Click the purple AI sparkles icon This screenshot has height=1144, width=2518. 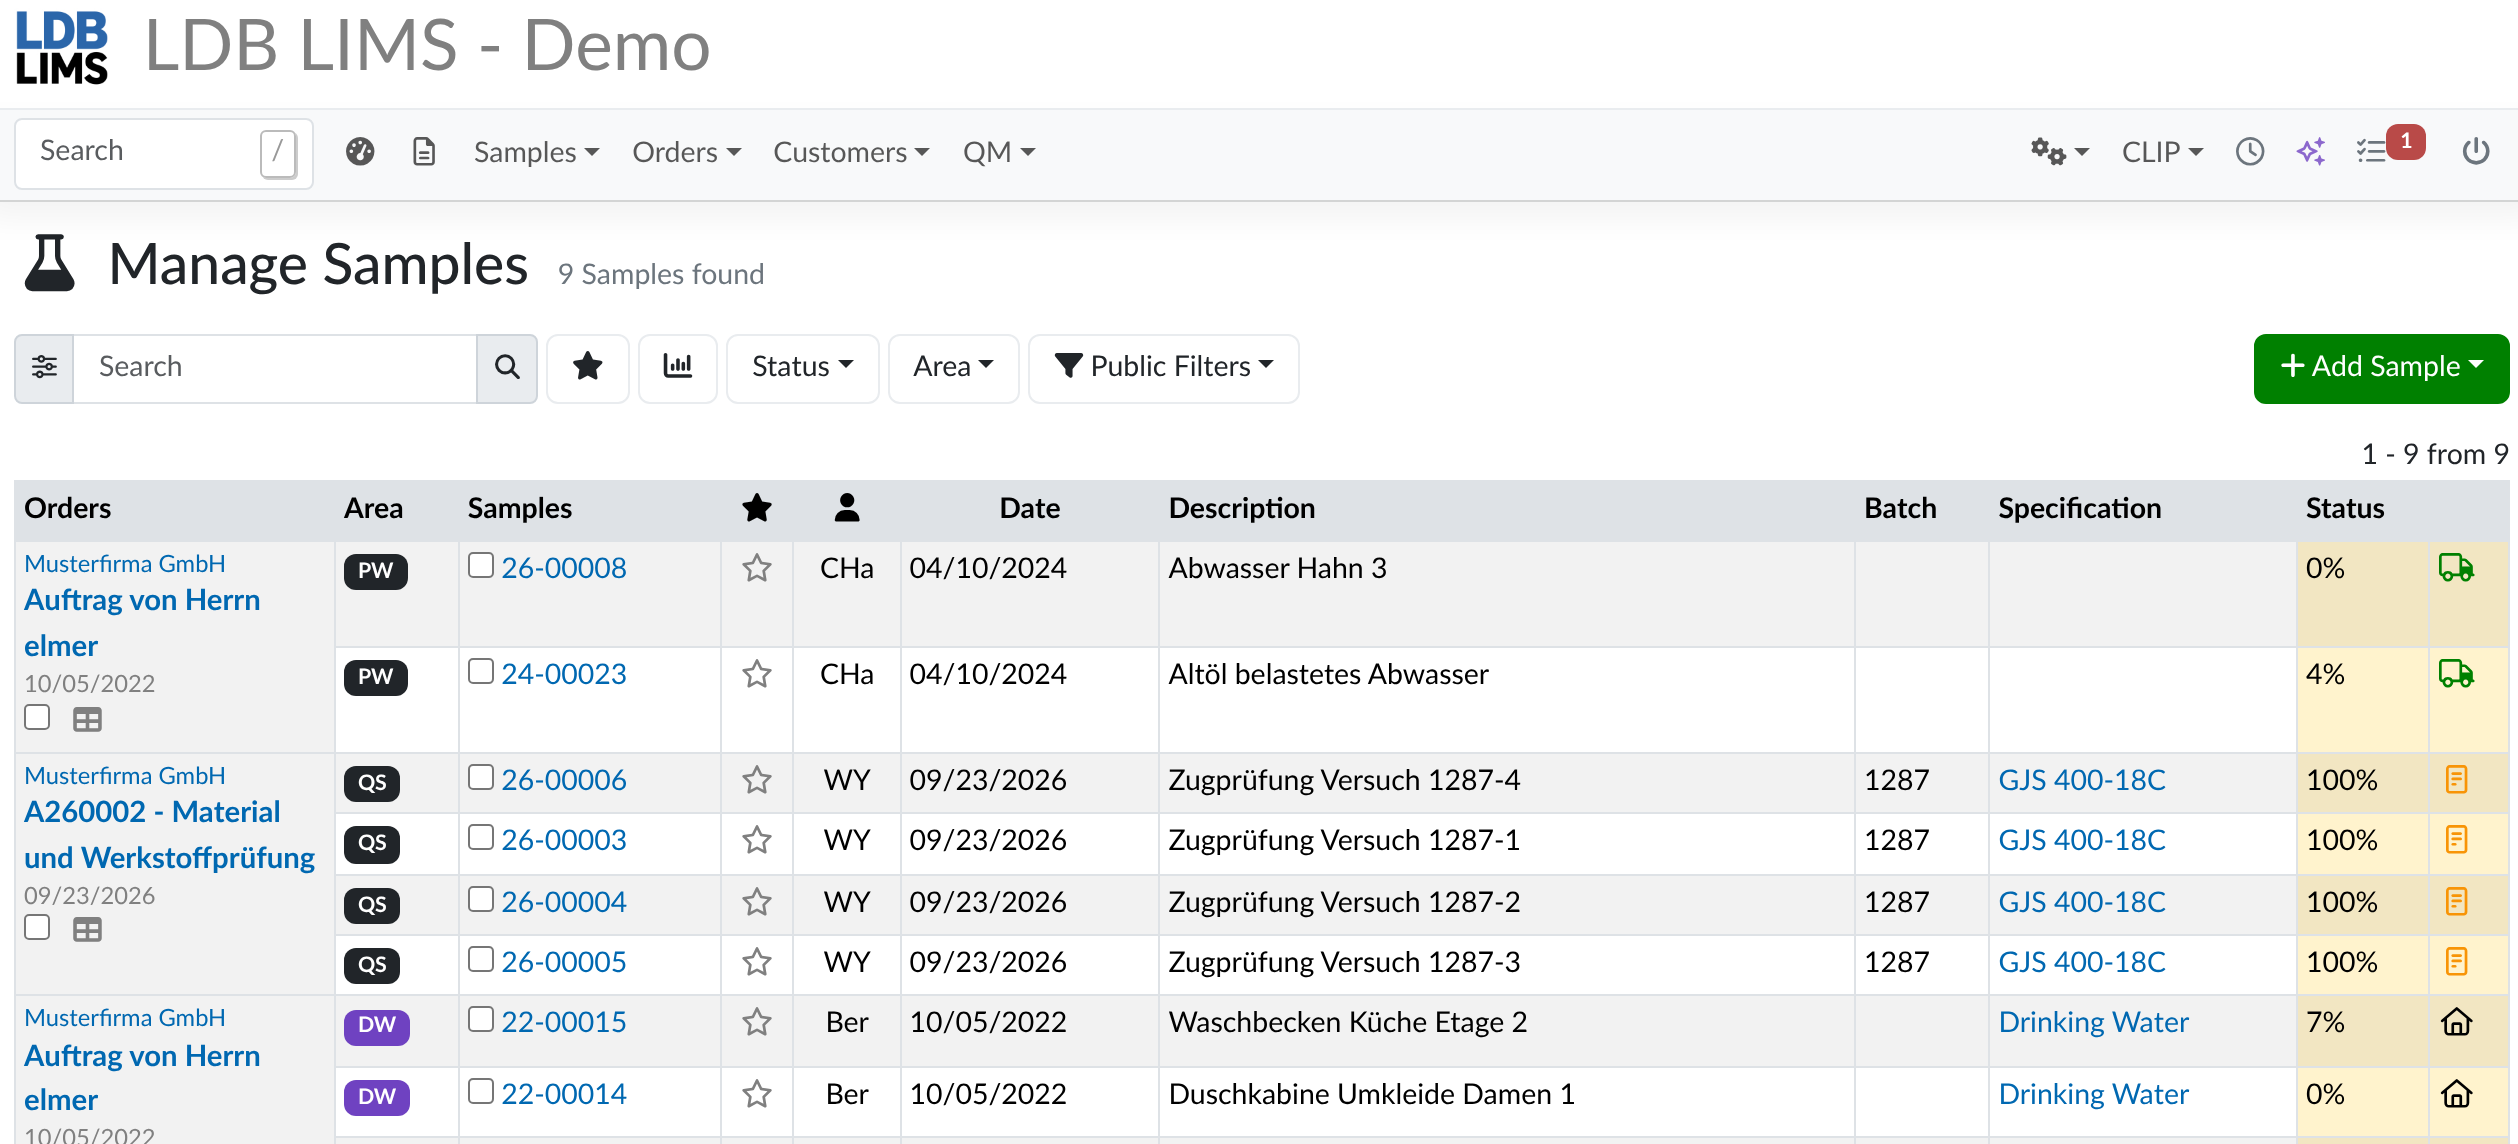[2311, 152]
